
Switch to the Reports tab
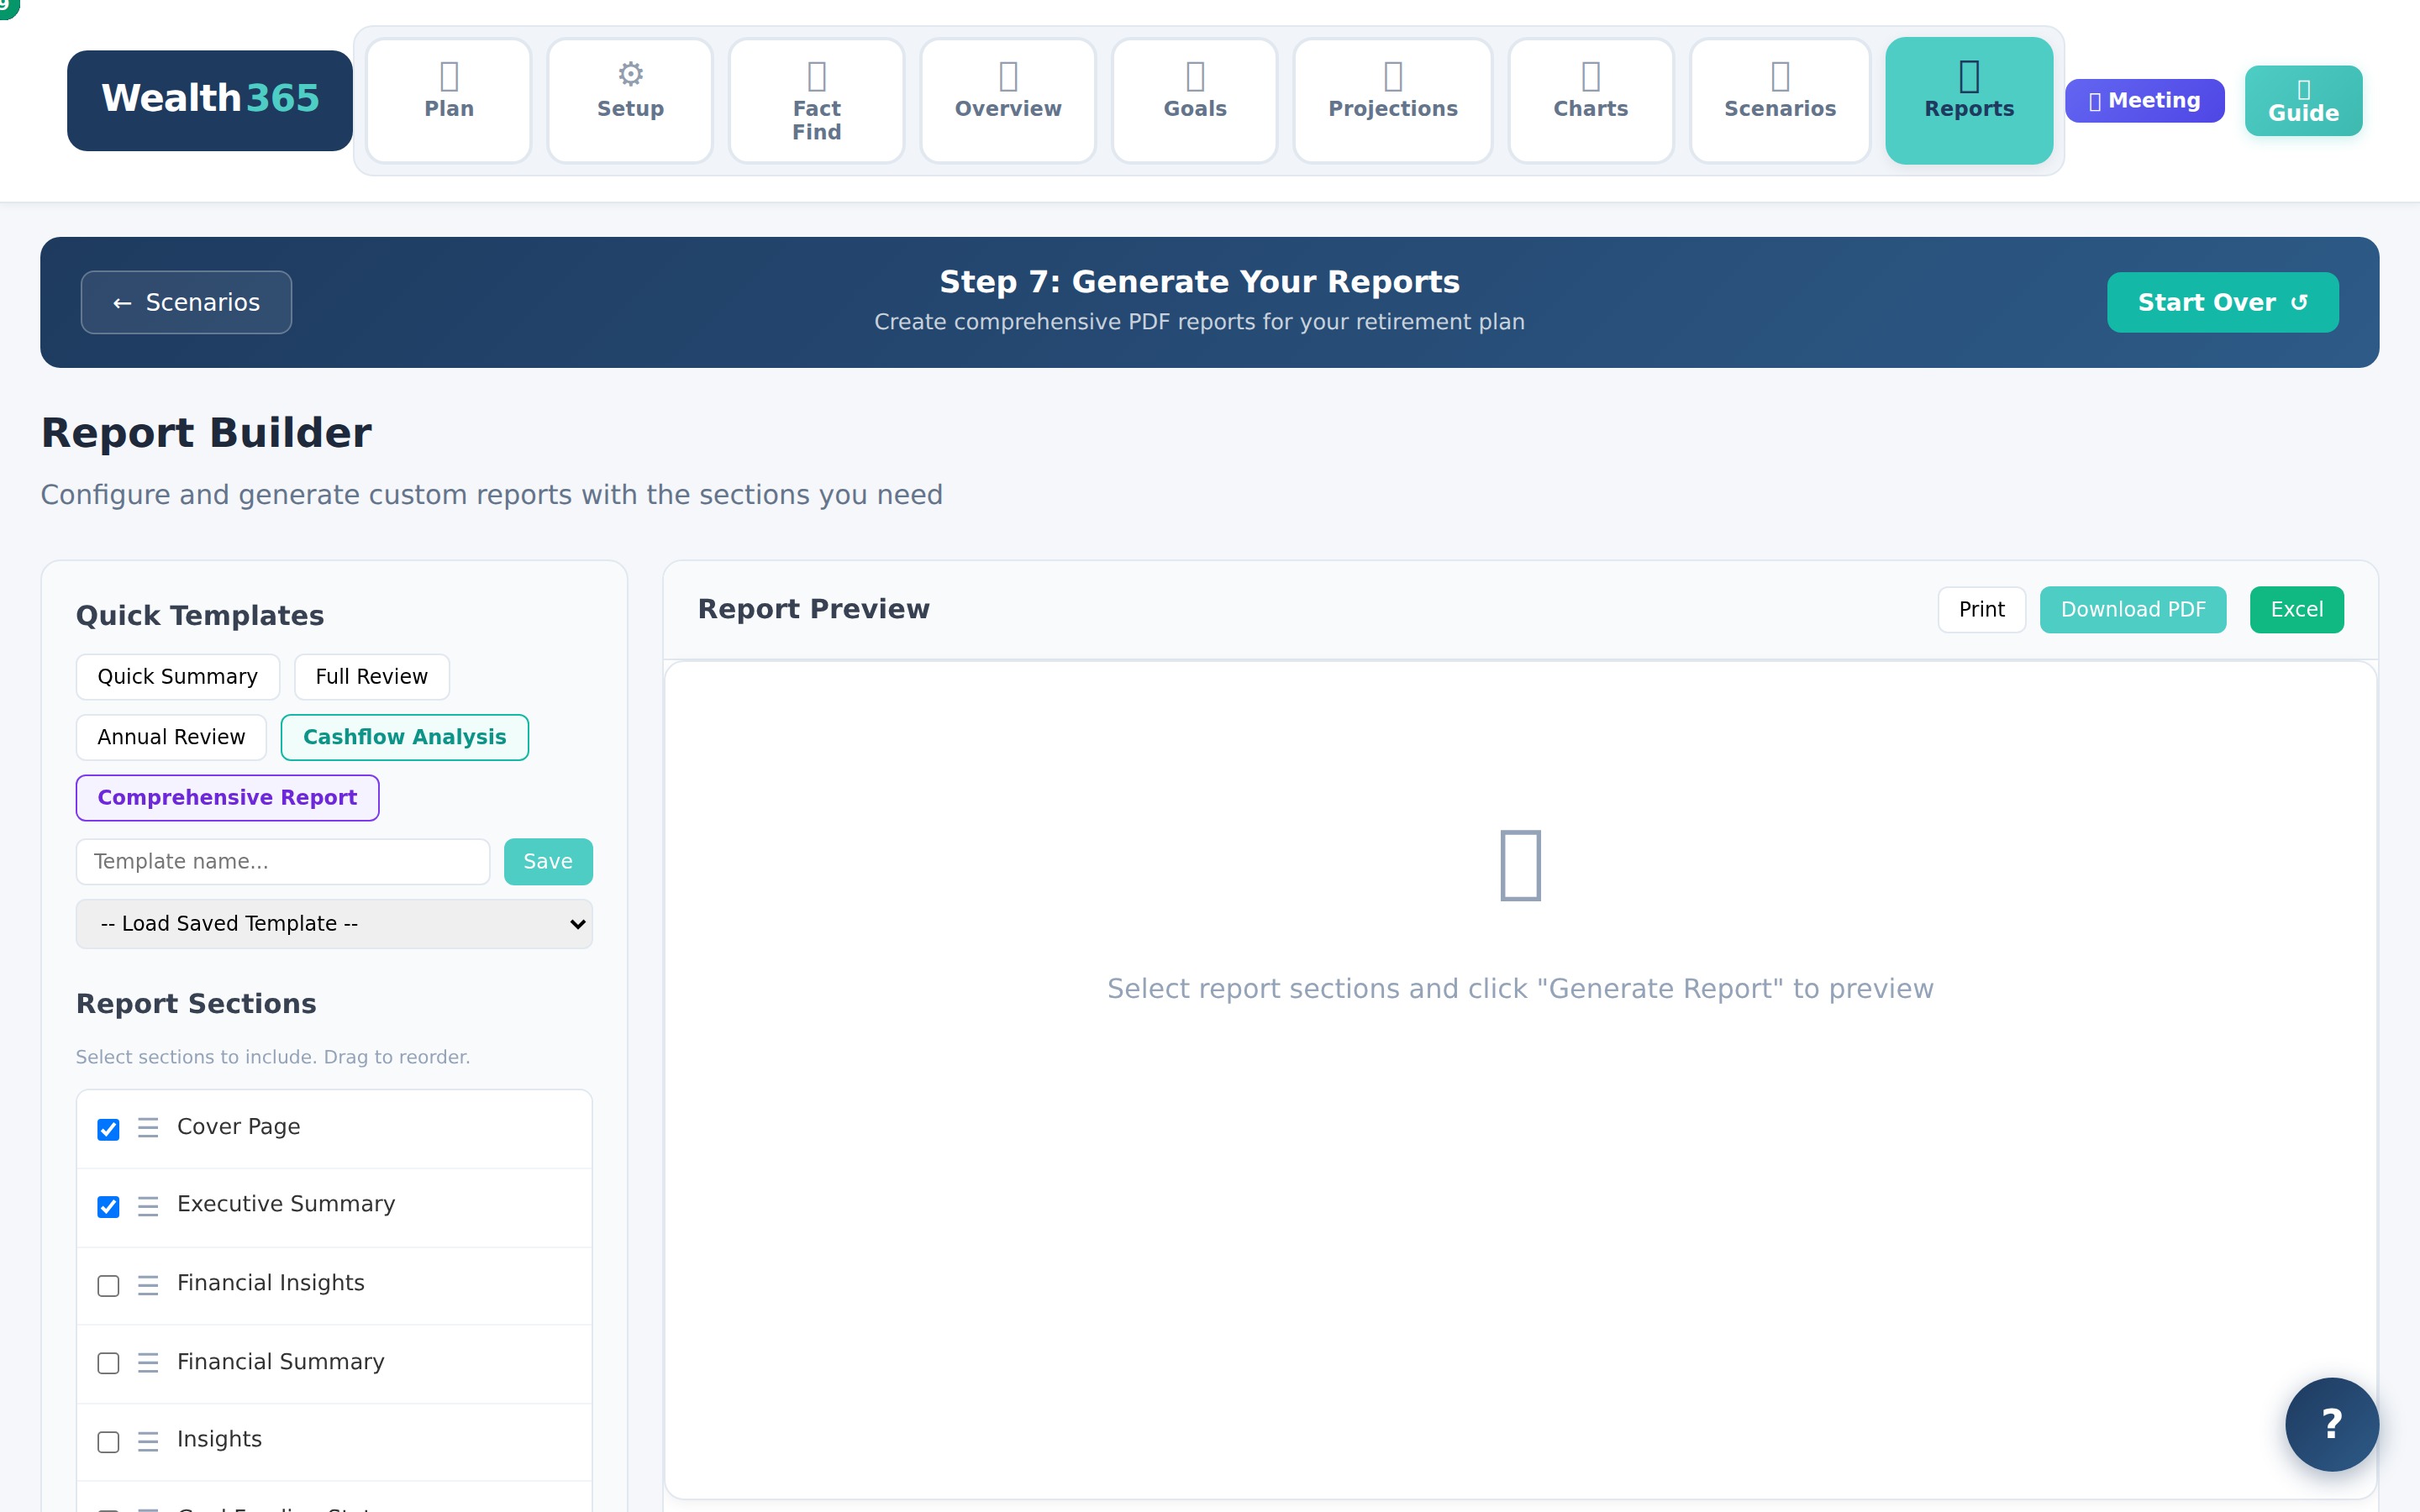pyautogui.click(x=1967, y=100)
